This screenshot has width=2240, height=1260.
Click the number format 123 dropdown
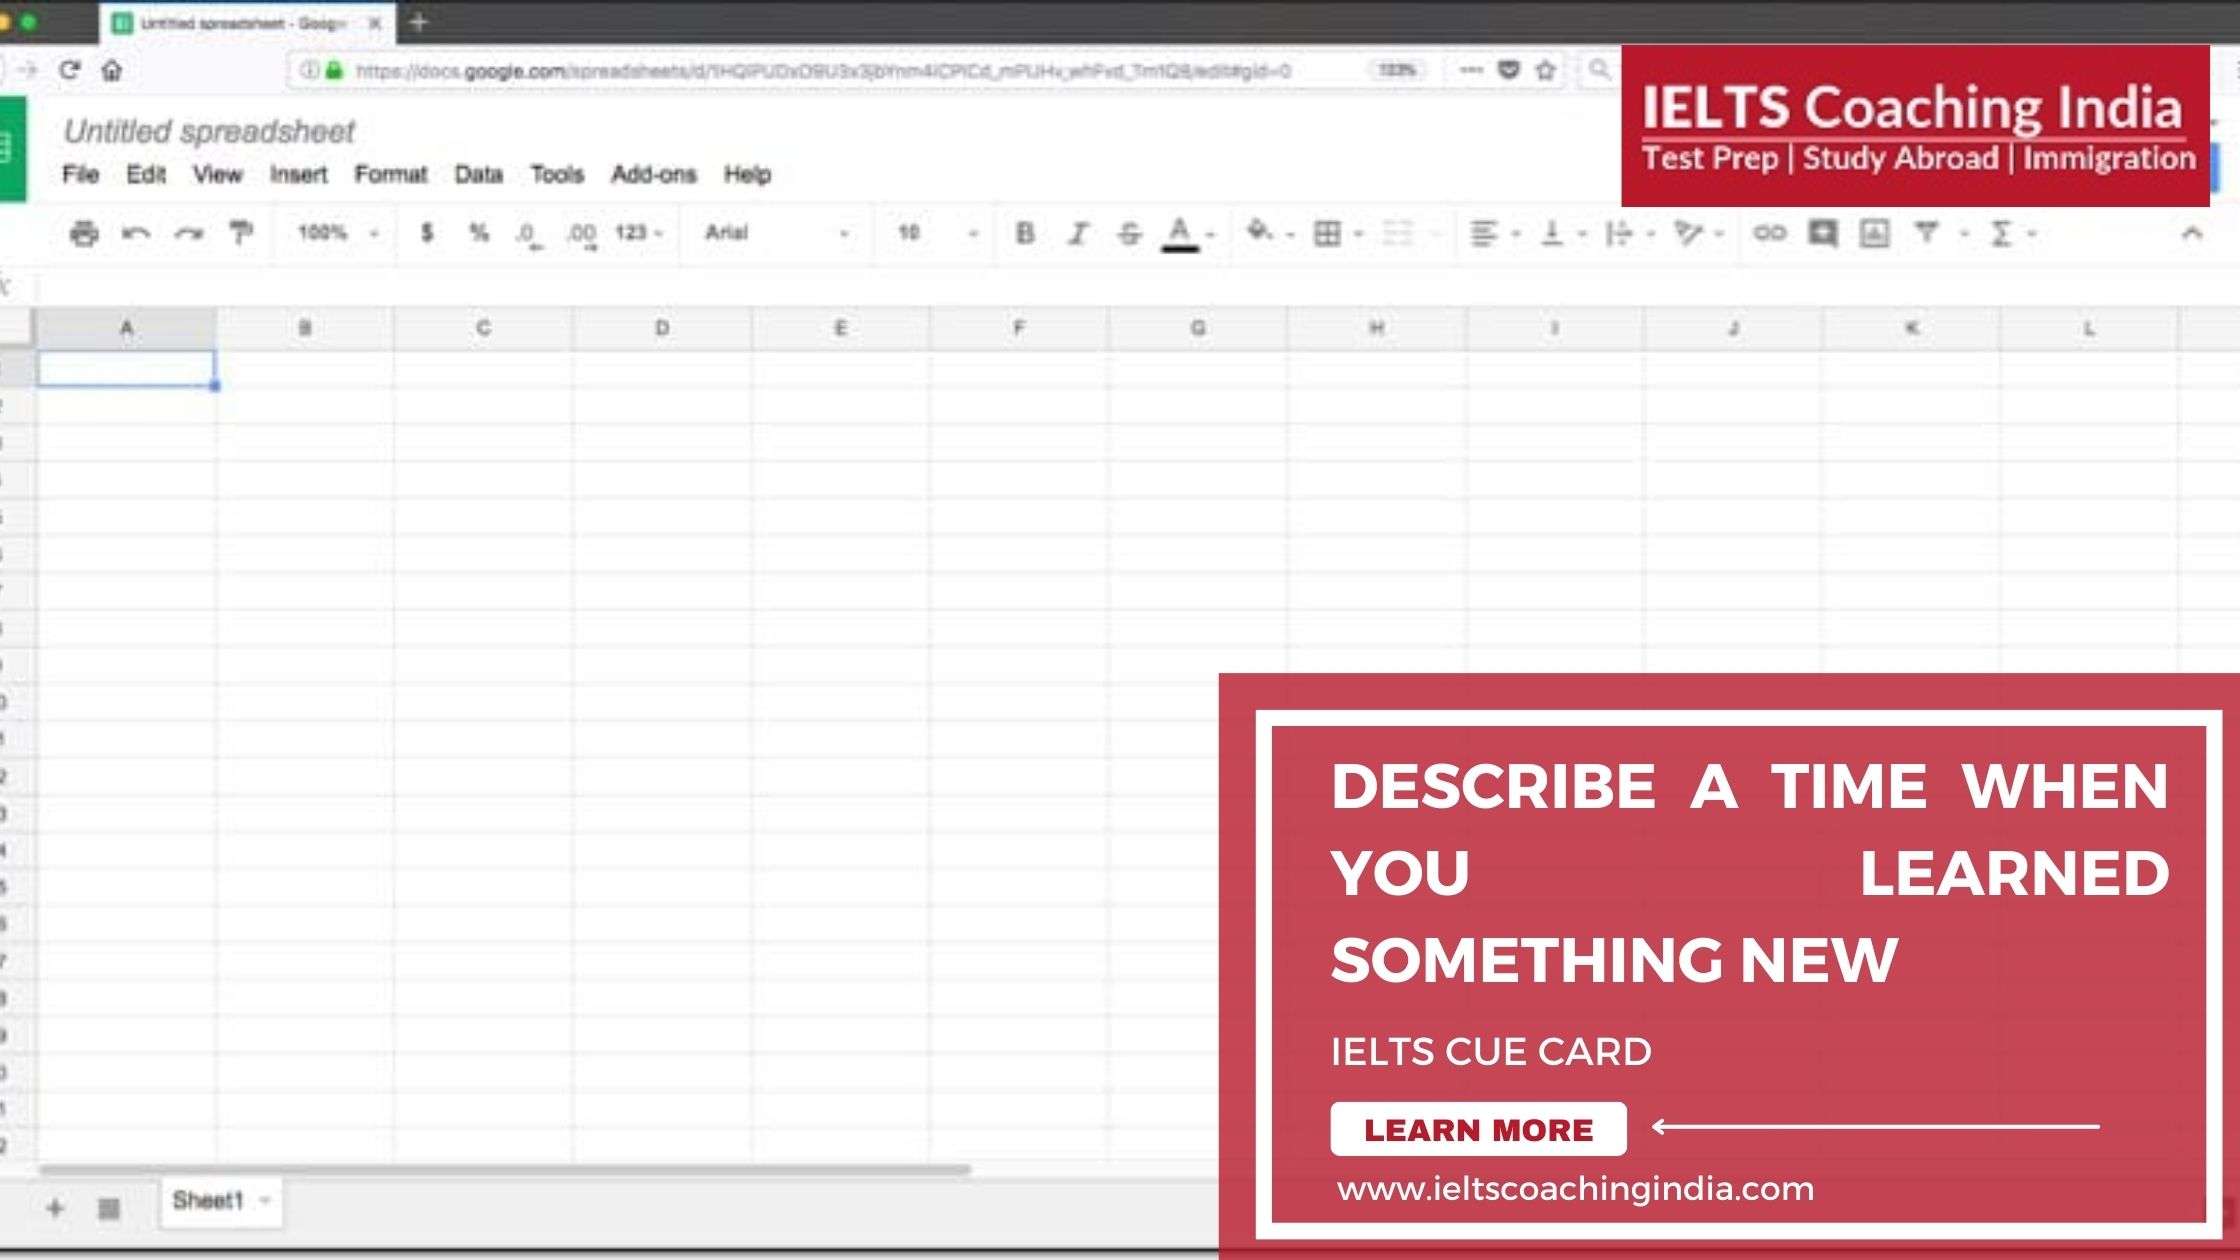635,232
